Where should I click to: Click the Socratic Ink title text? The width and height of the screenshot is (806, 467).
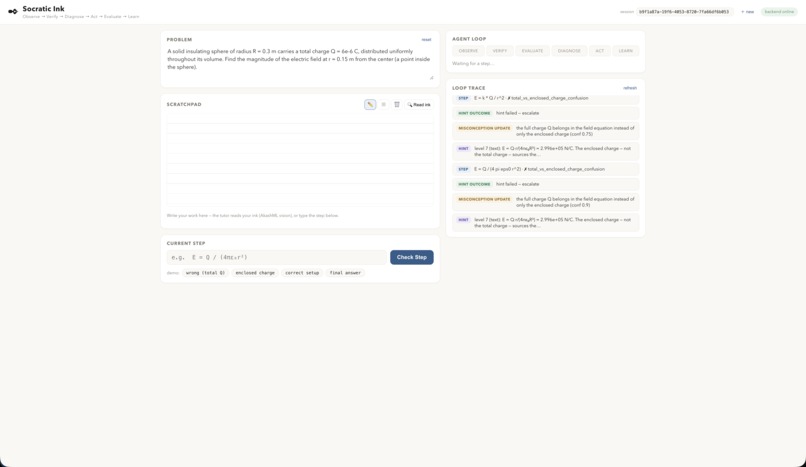(44, 9)
